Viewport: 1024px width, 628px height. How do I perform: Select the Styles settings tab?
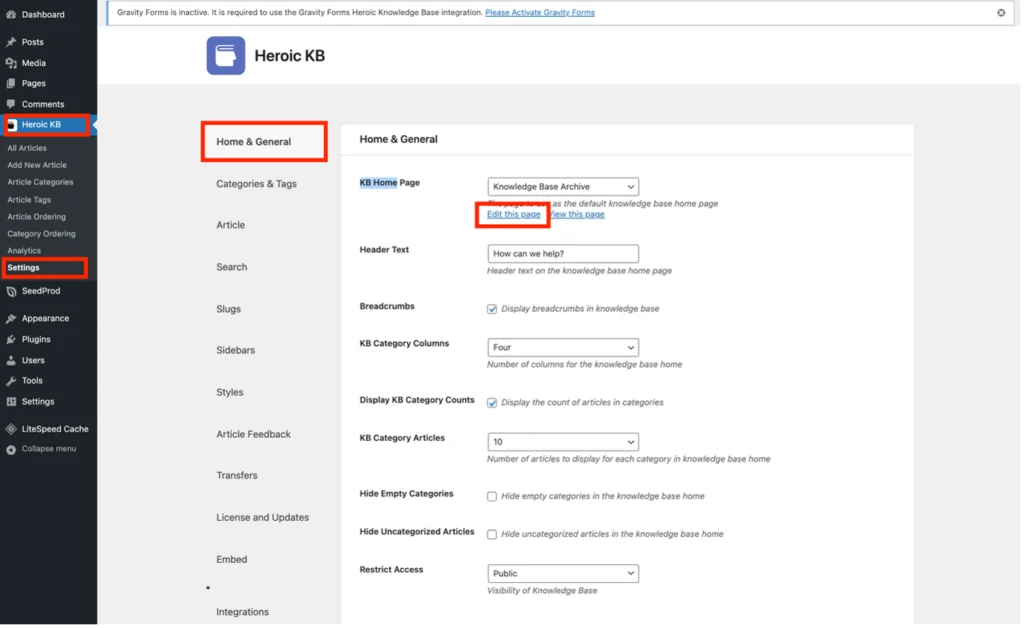click(x=230, y=392)
